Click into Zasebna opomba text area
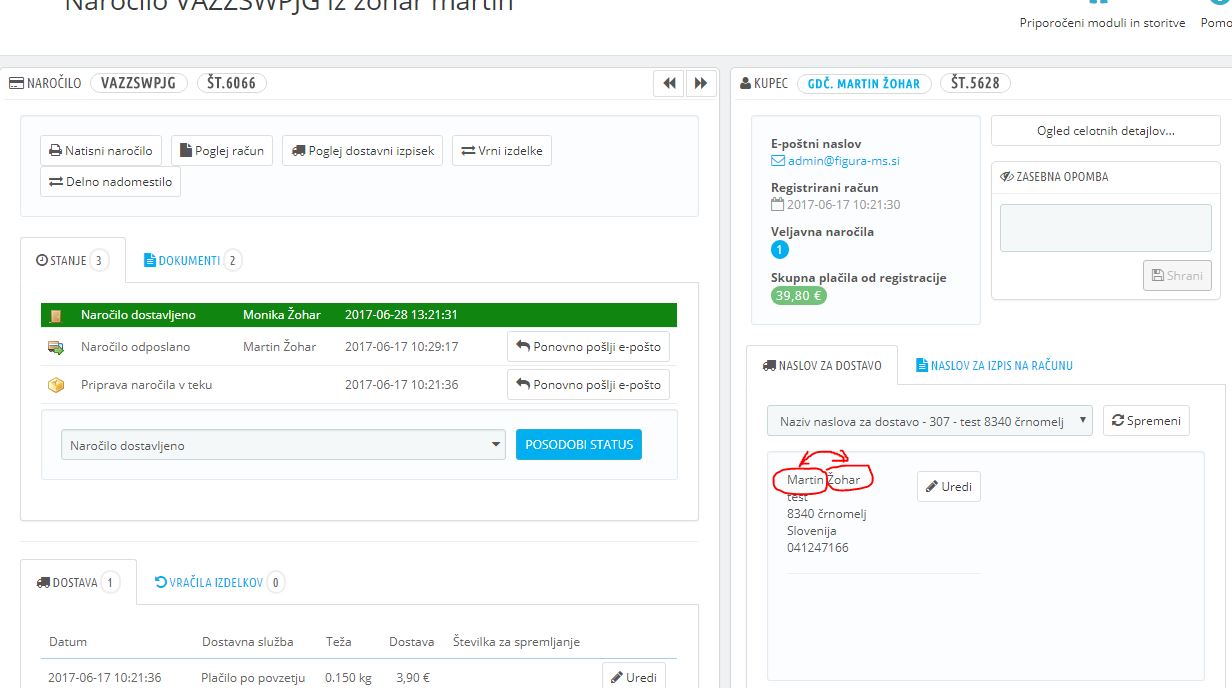The image size is (1232, 688). [1105, 228]
